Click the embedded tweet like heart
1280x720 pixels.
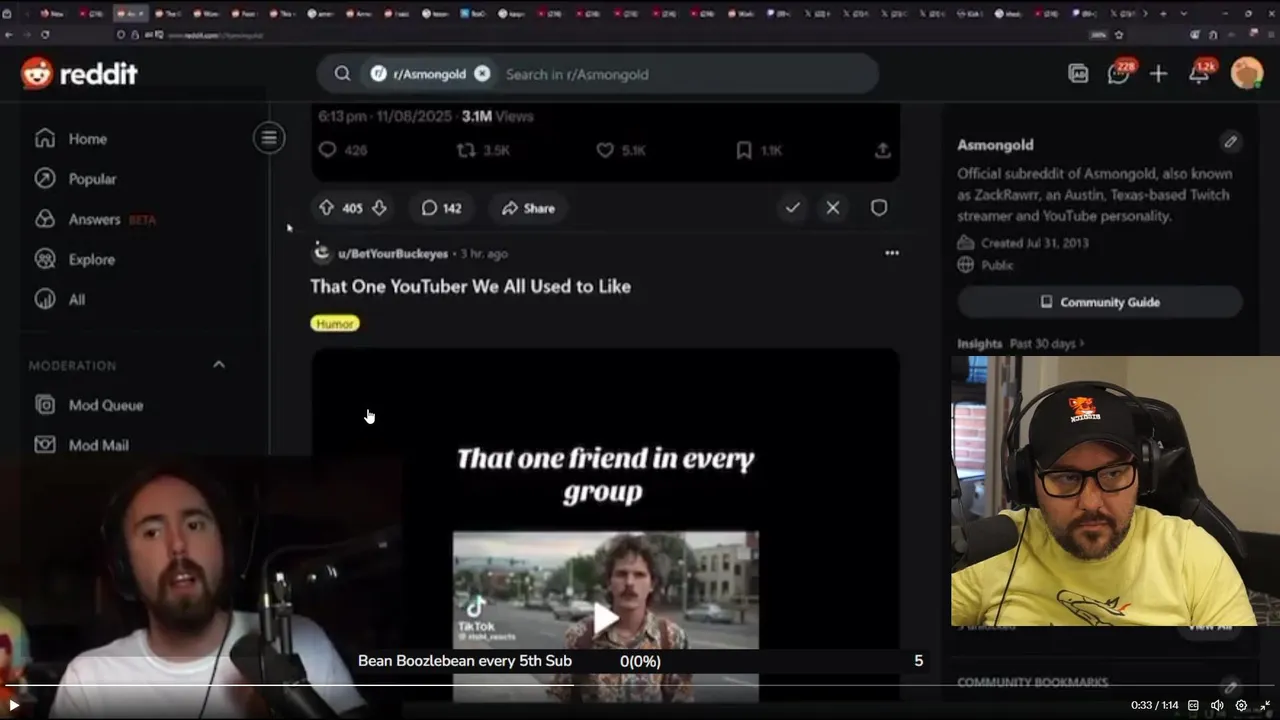pyautogui.click(x=604, y=150)
